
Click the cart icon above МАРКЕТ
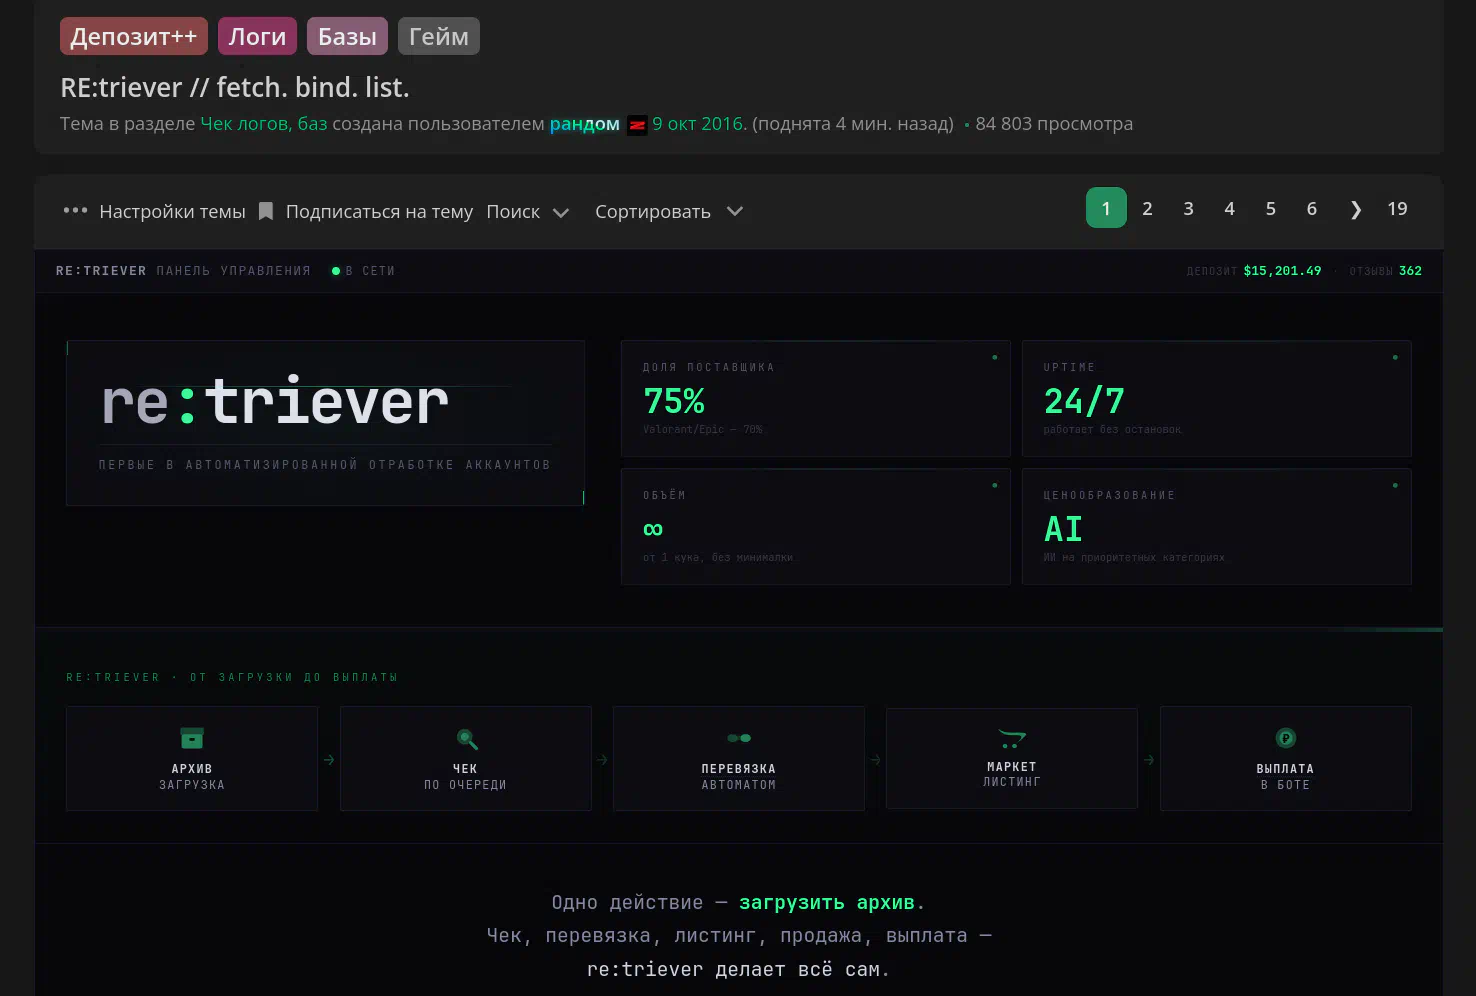tap(1012, 739)
